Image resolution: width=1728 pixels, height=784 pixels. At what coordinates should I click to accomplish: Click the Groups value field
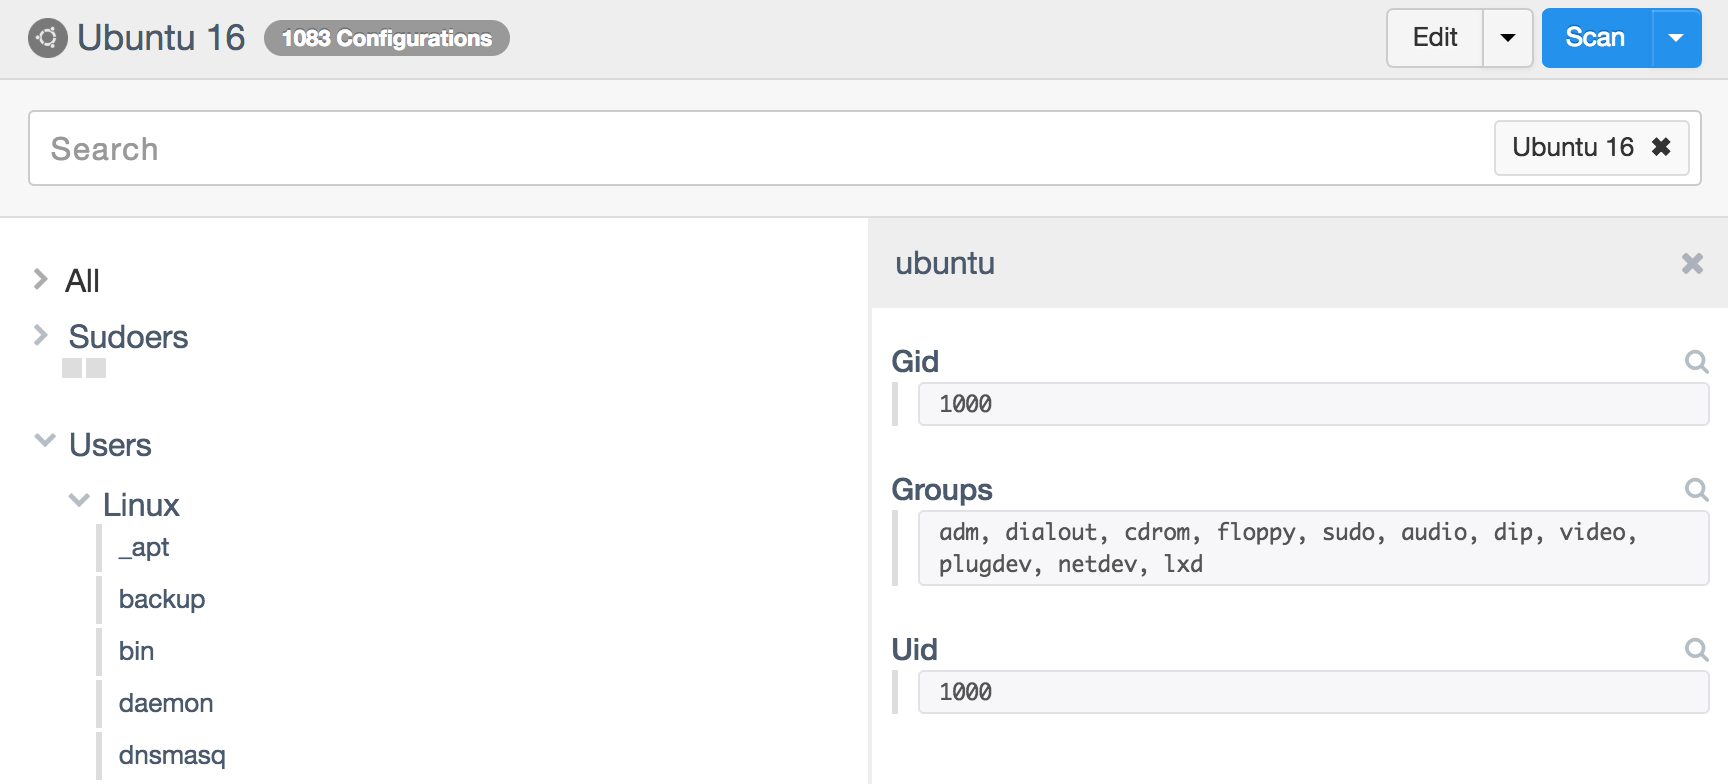(x=1313, y=548)
